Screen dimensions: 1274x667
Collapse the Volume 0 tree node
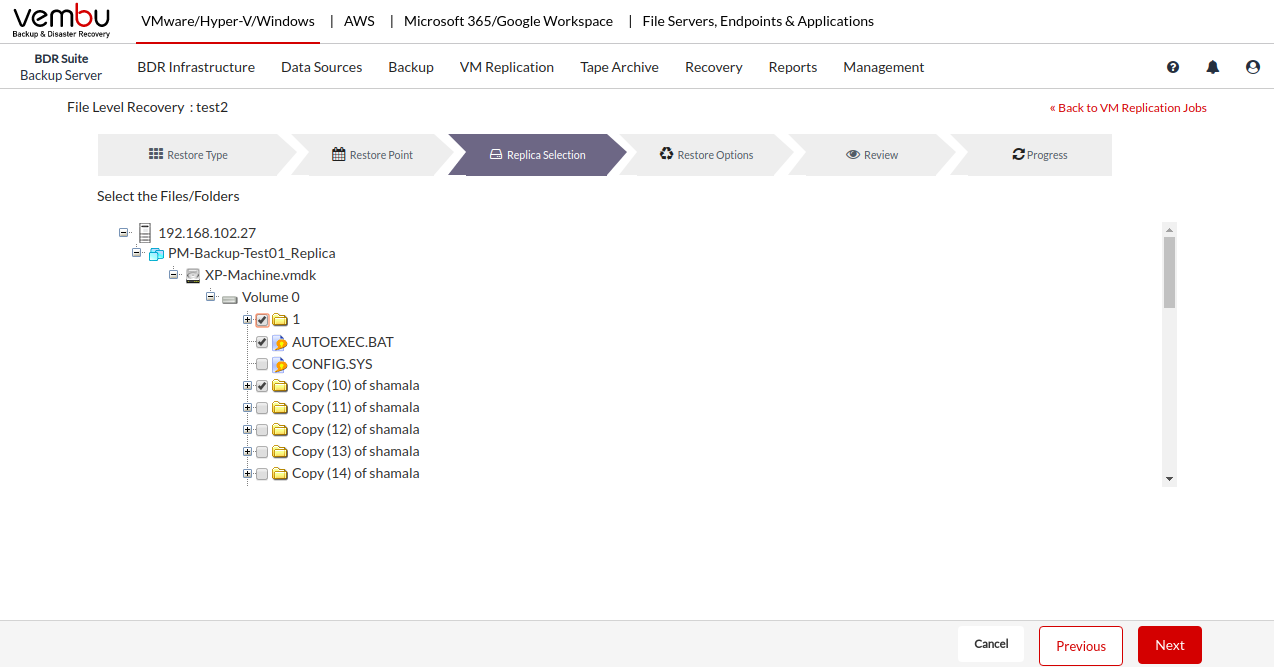[211, 297]
